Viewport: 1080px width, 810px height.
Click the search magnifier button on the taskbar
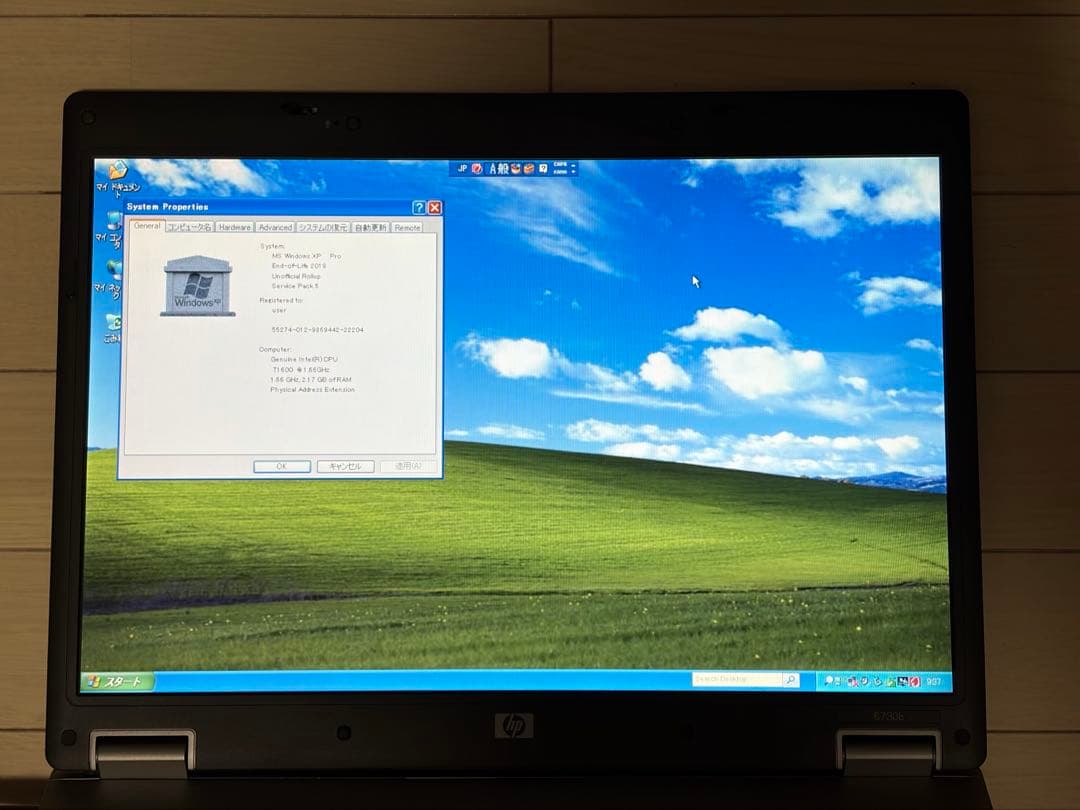[791, 679]
